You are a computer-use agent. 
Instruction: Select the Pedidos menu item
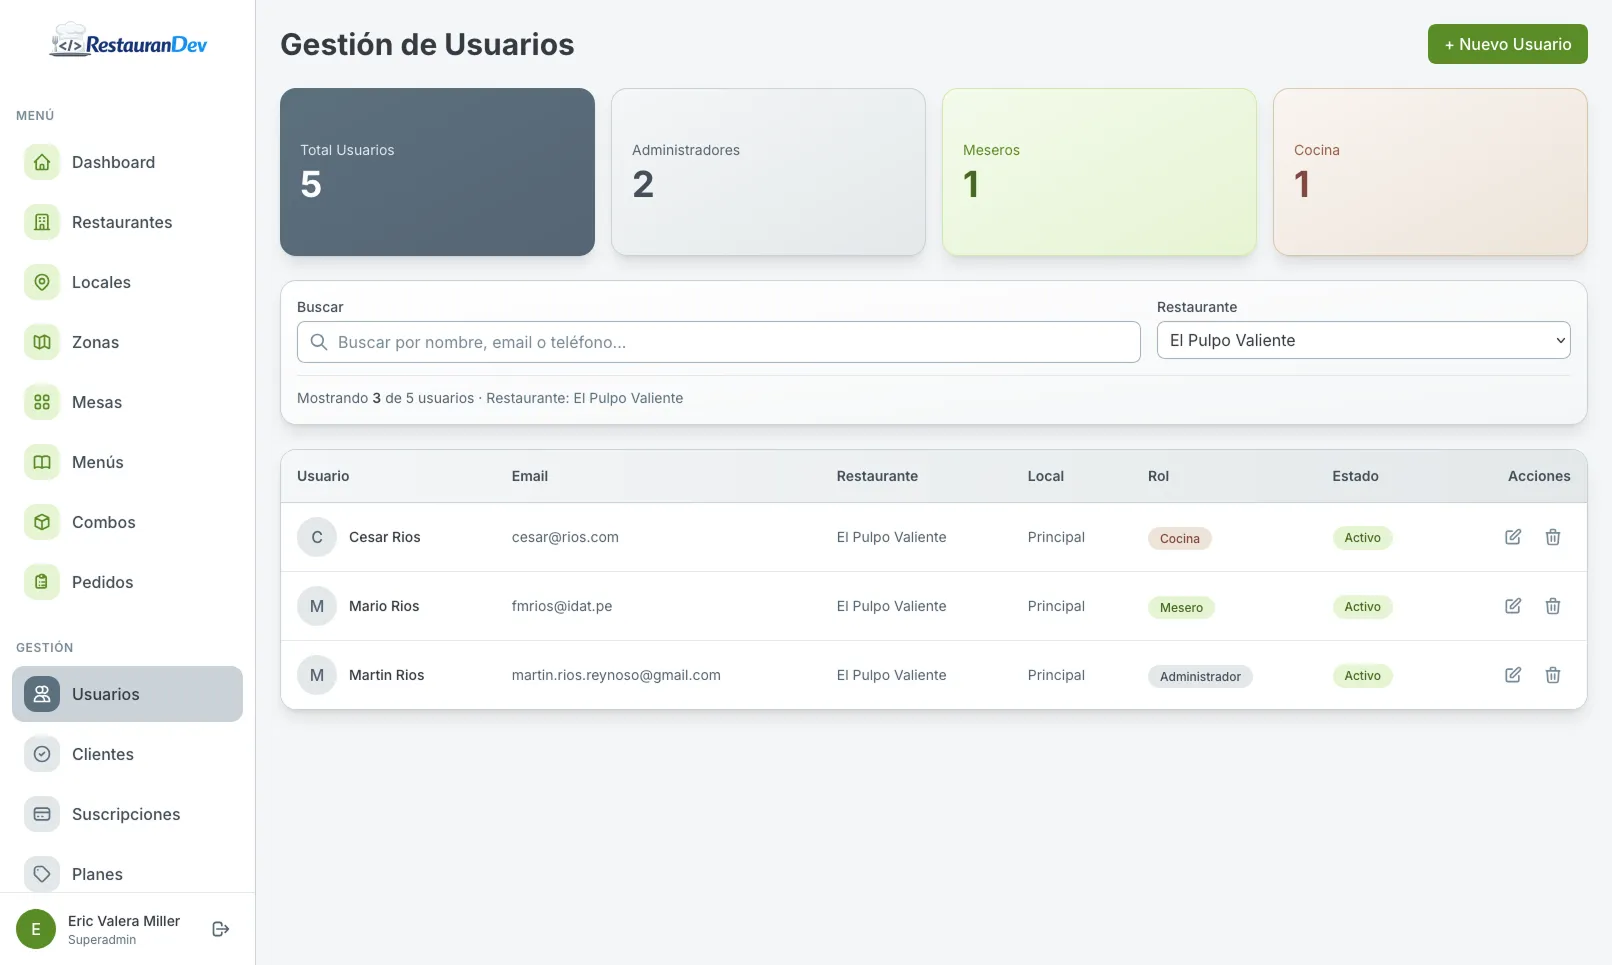coord(127,582)
